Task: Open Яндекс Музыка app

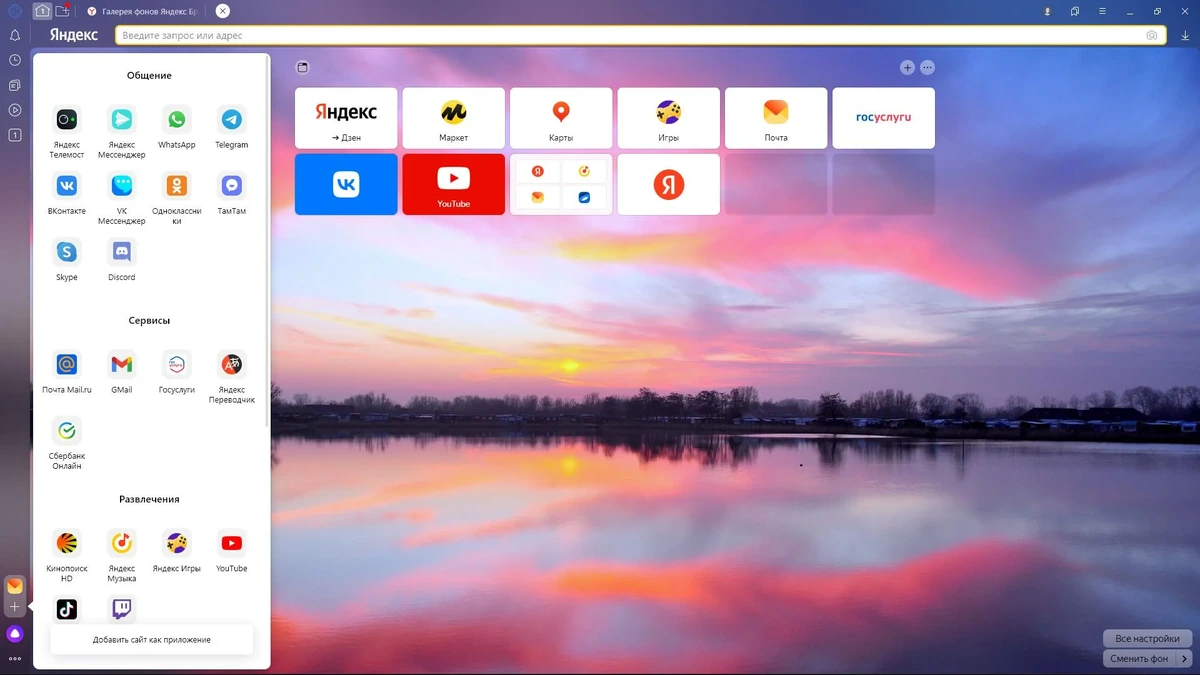Action: pyautogui.click(x=122, y=543)
